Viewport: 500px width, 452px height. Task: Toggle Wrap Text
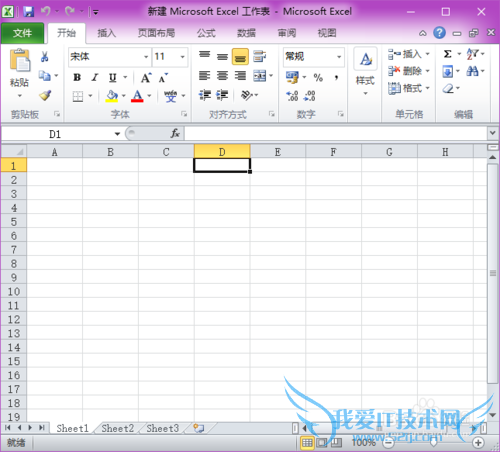(x=259, y=56)
